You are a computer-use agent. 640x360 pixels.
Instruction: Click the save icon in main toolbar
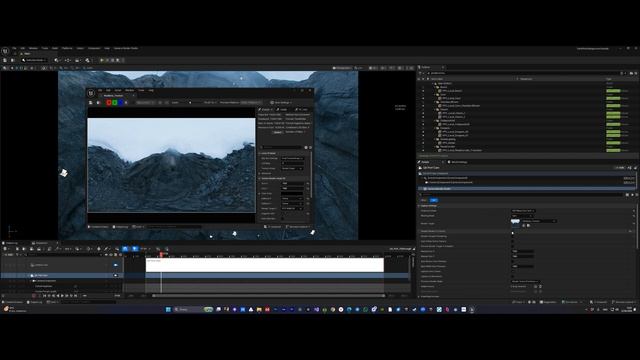tap(5, 60)
